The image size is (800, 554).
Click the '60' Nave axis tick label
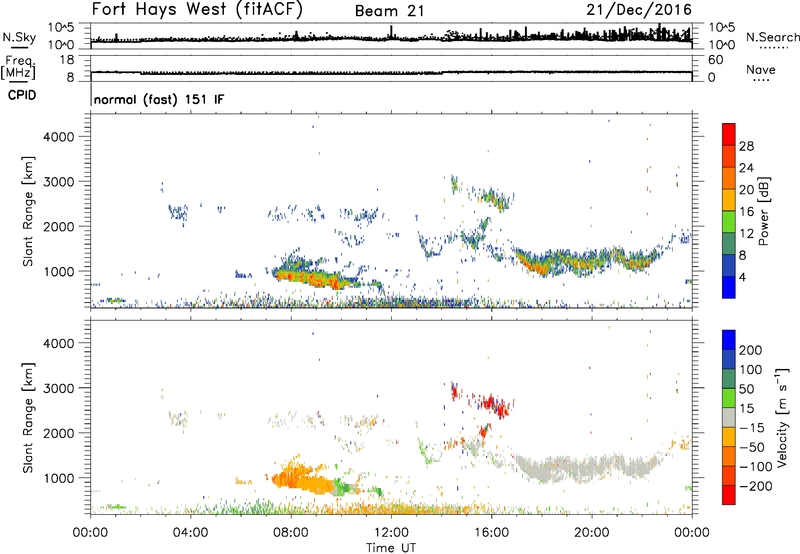[715, 60]
